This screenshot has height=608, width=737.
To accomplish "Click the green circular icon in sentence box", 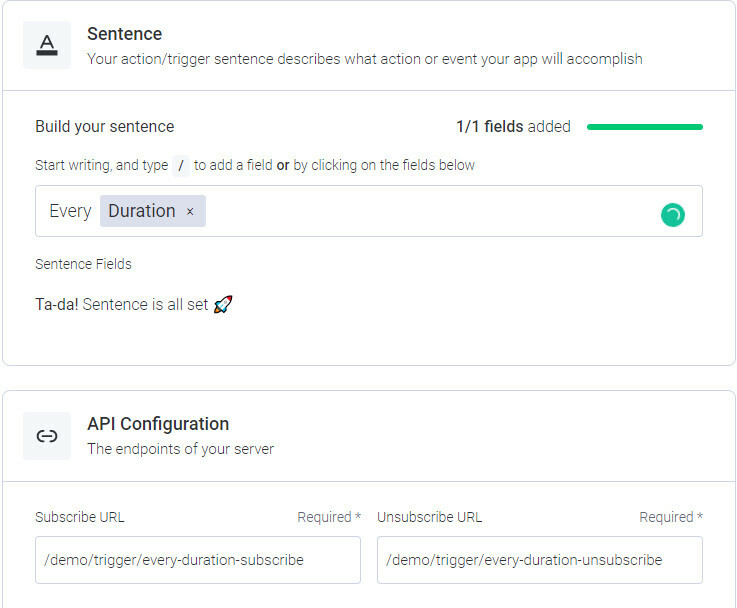I will [673, 215].
